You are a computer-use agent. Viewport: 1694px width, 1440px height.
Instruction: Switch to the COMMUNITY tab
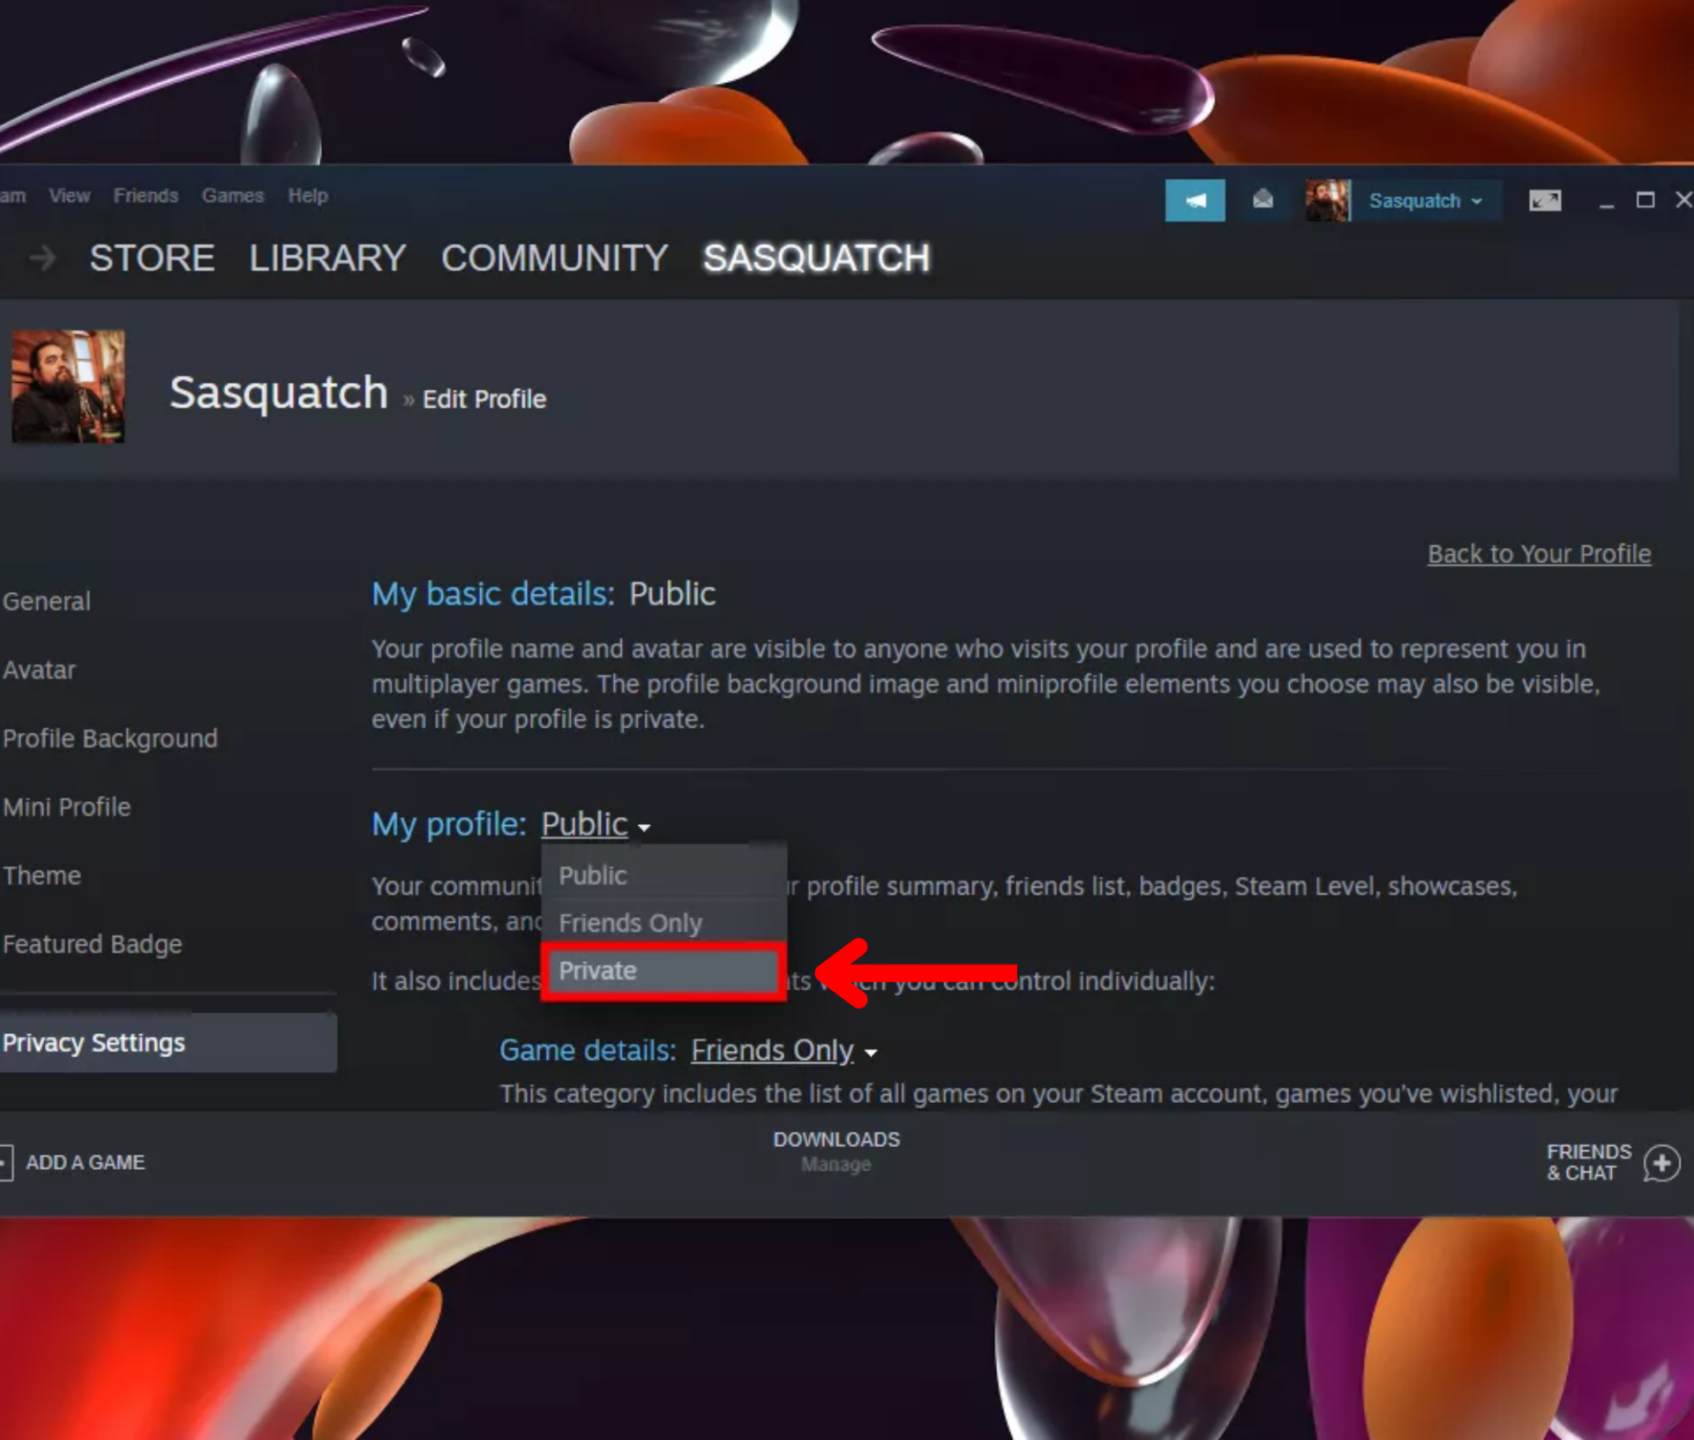[x=554, y=258]
